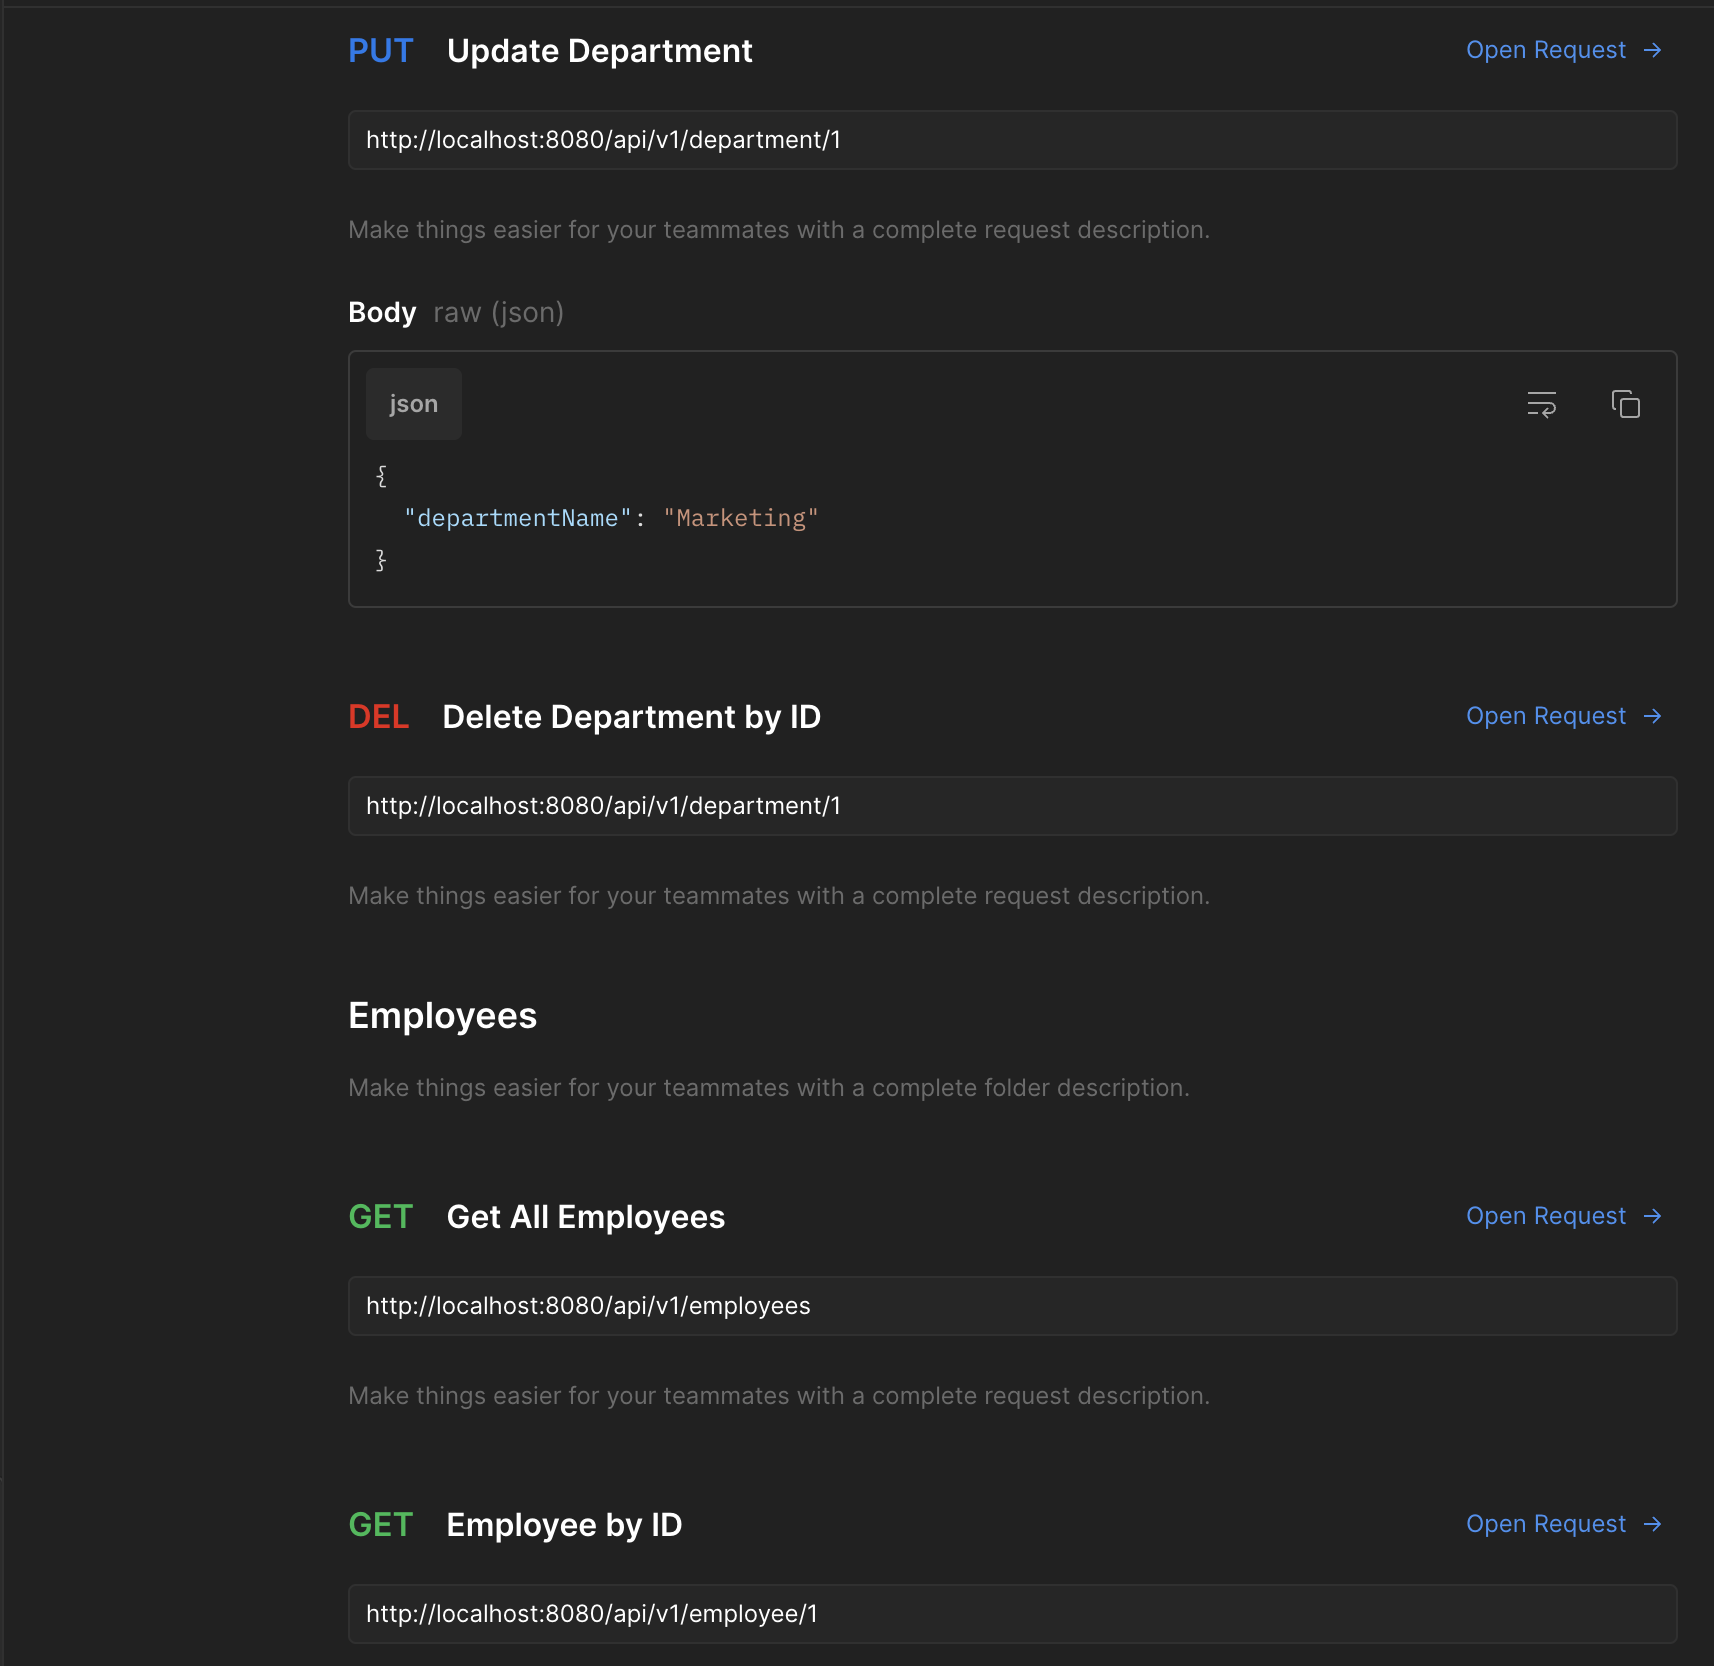Click the Employees folder heading
Viewport: 1714px width, 1666px height.
click(442, 1015)
